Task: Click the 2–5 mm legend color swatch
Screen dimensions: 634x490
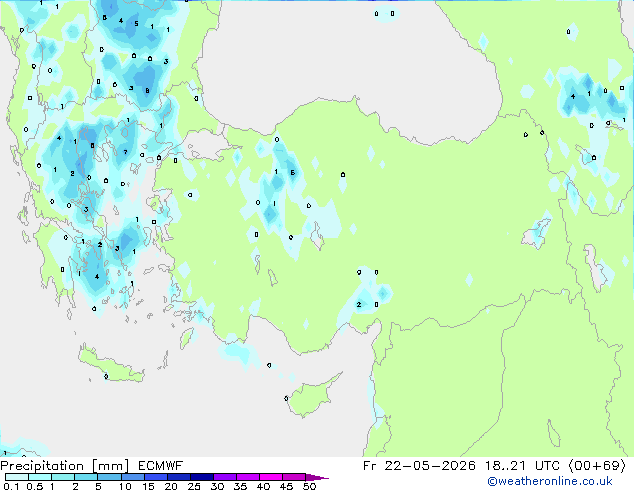Action: [86, 477]
